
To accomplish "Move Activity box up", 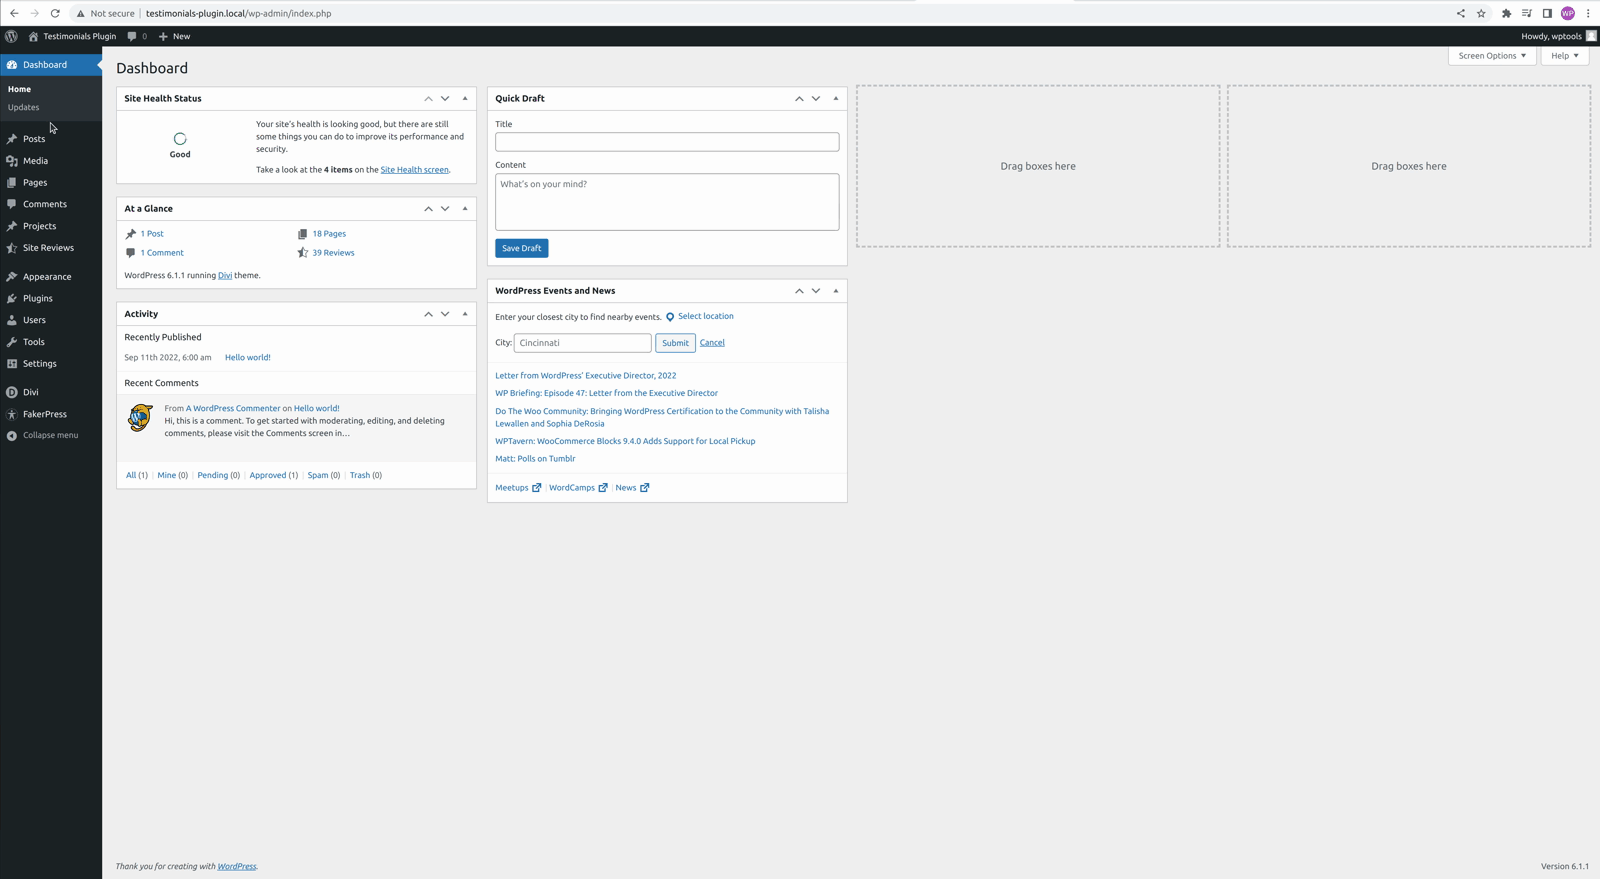I will click(x=428, y=314).
